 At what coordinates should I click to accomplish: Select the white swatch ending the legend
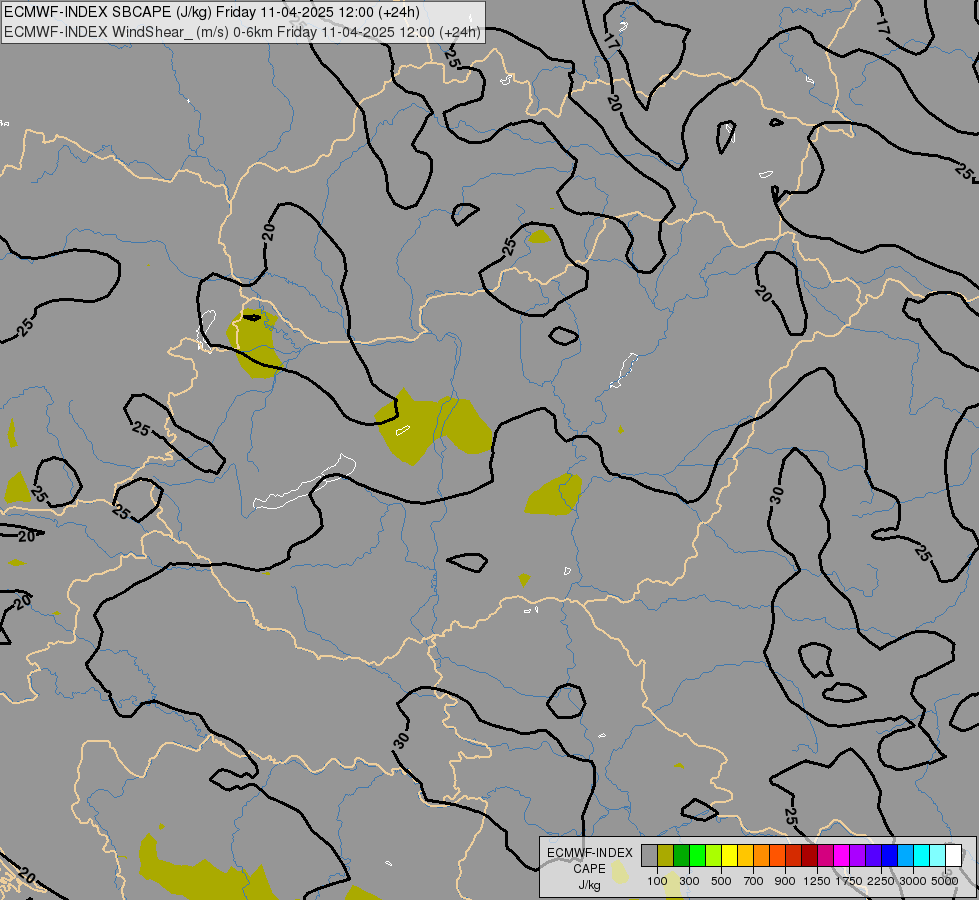[x=953, y=855]
